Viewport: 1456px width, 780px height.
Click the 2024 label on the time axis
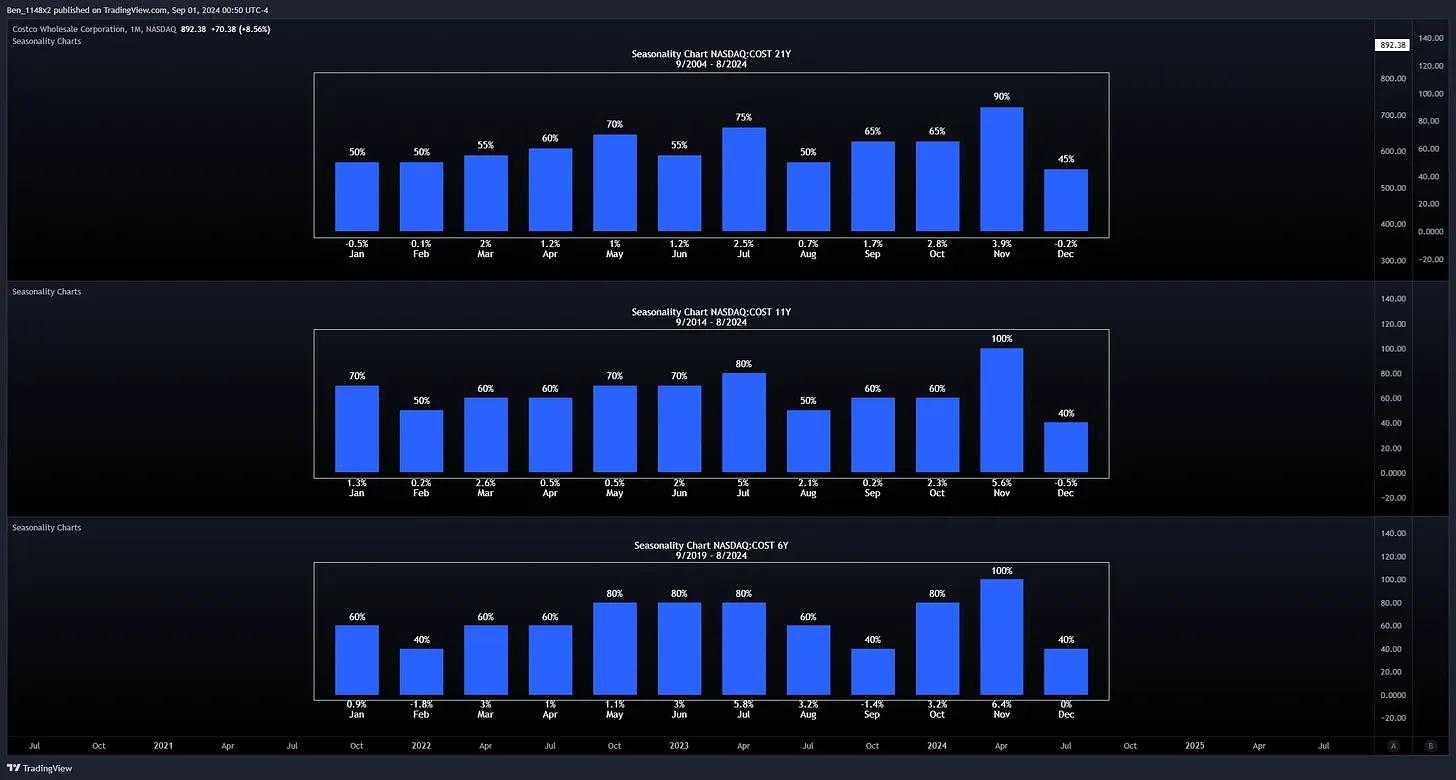(x=937, y=746)
